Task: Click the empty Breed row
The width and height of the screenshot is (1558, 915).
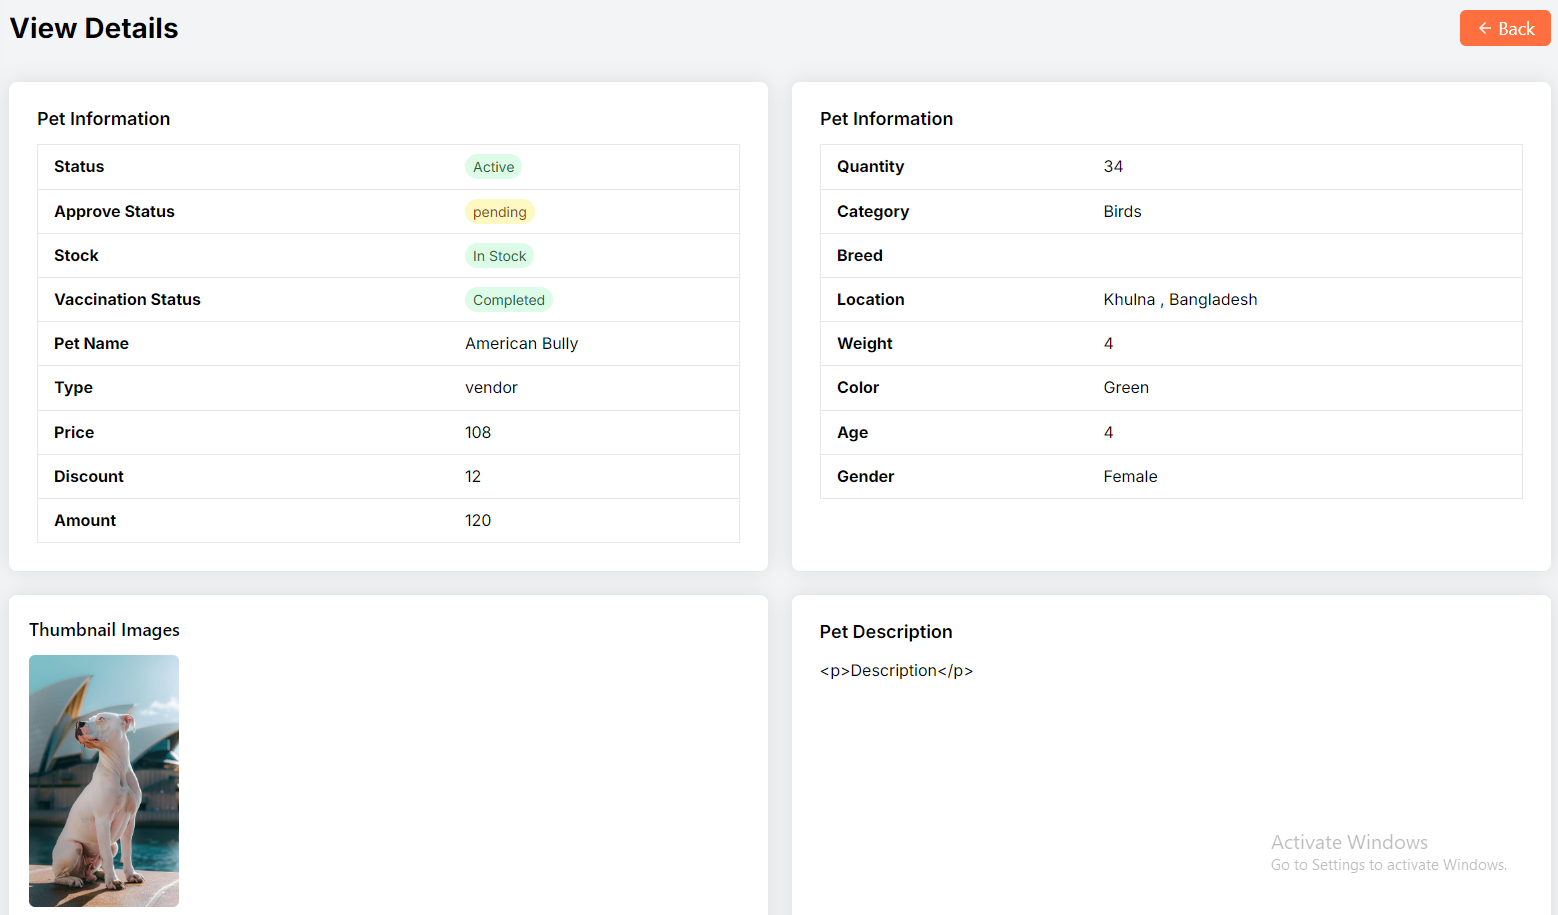Action: (1170, 256)
